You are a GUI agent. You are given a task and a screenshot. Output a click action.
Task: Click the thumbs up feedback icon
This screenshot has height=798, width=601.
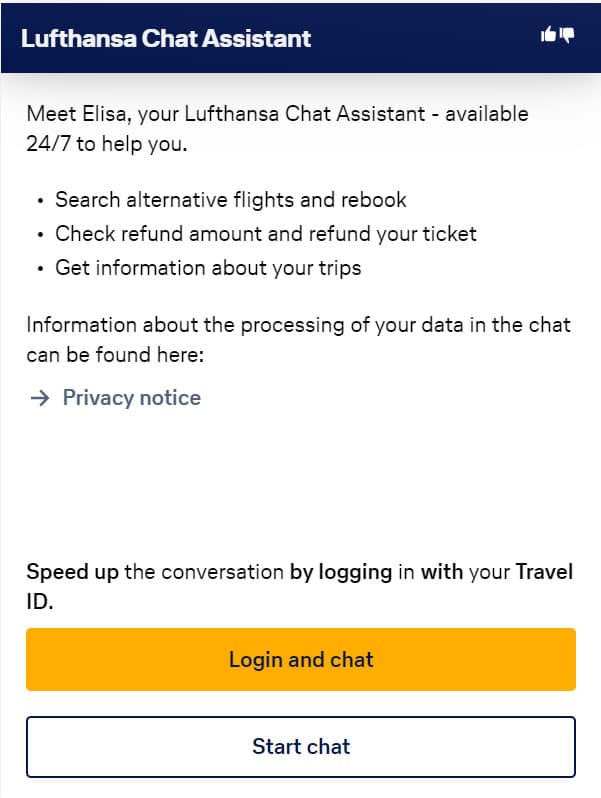548,35
